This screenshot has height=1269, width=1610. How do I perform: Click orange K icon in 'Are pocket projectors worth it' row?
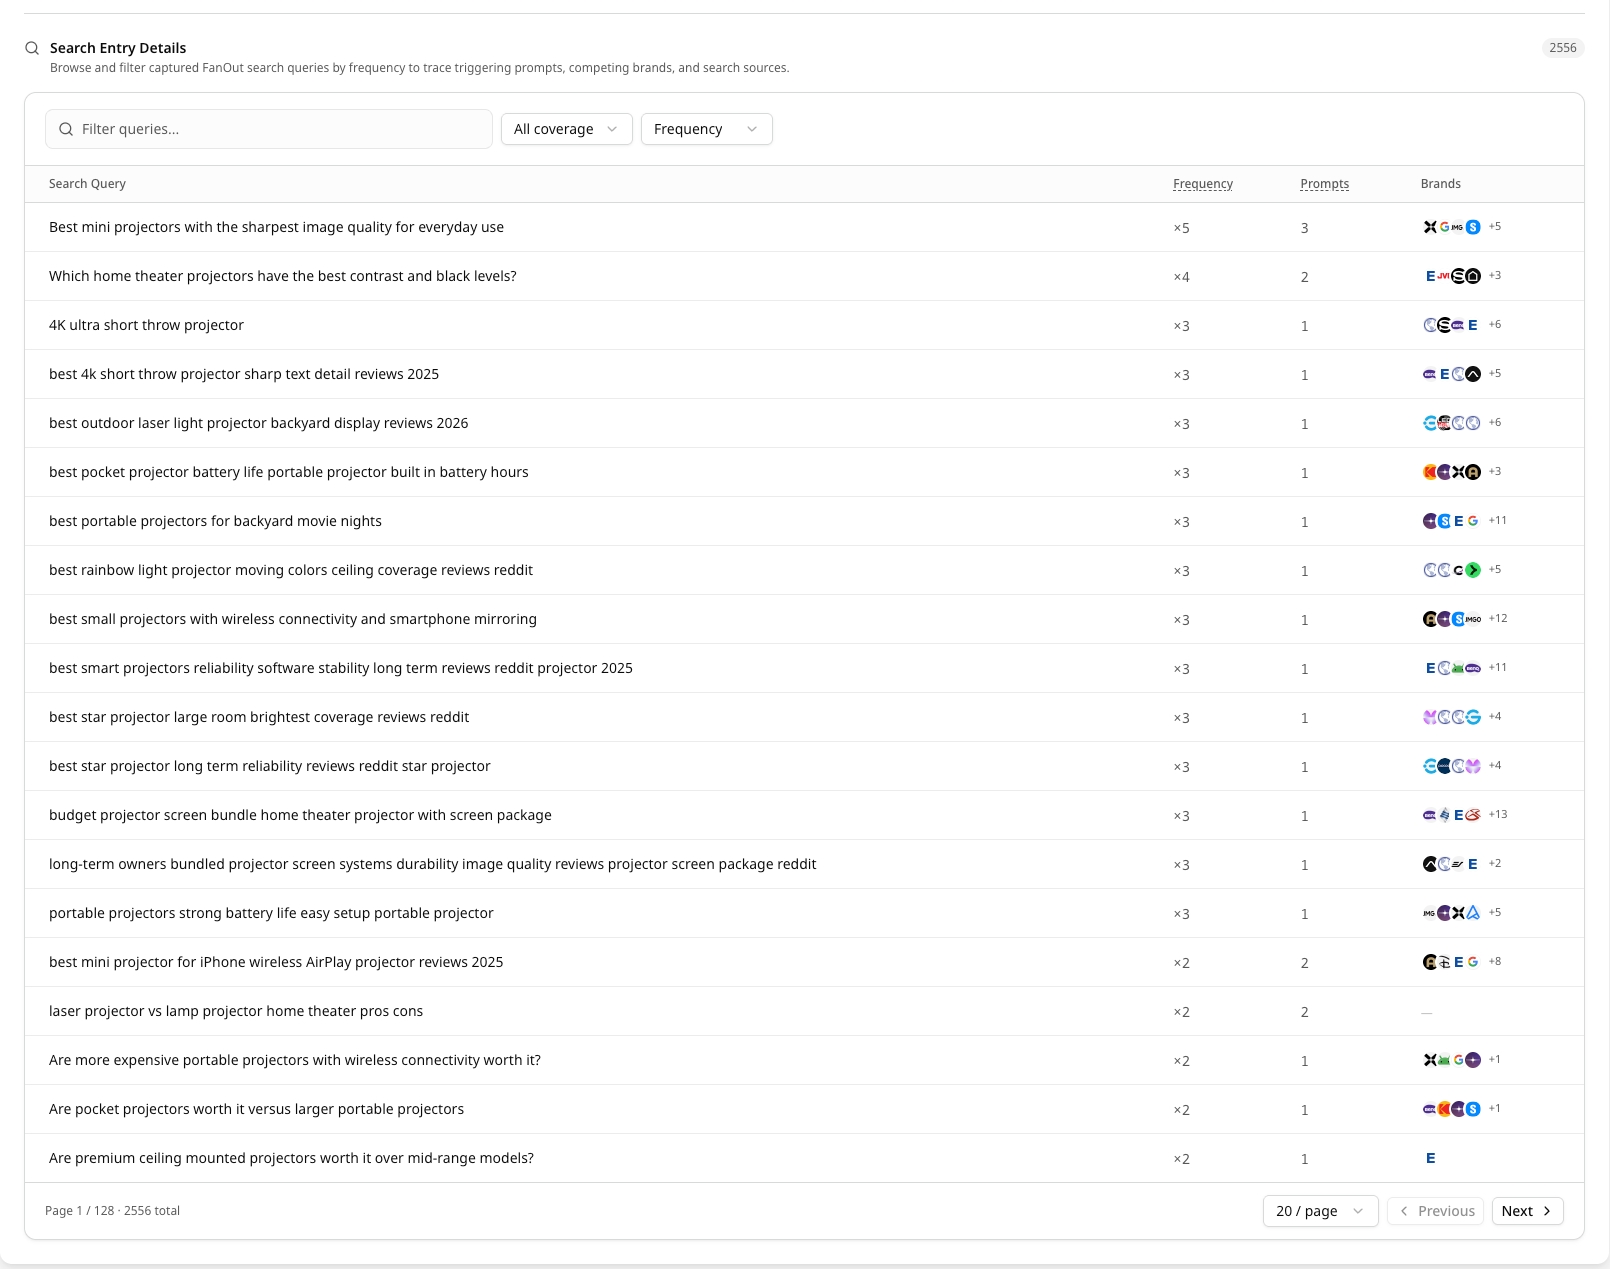coord(1444,1109)
